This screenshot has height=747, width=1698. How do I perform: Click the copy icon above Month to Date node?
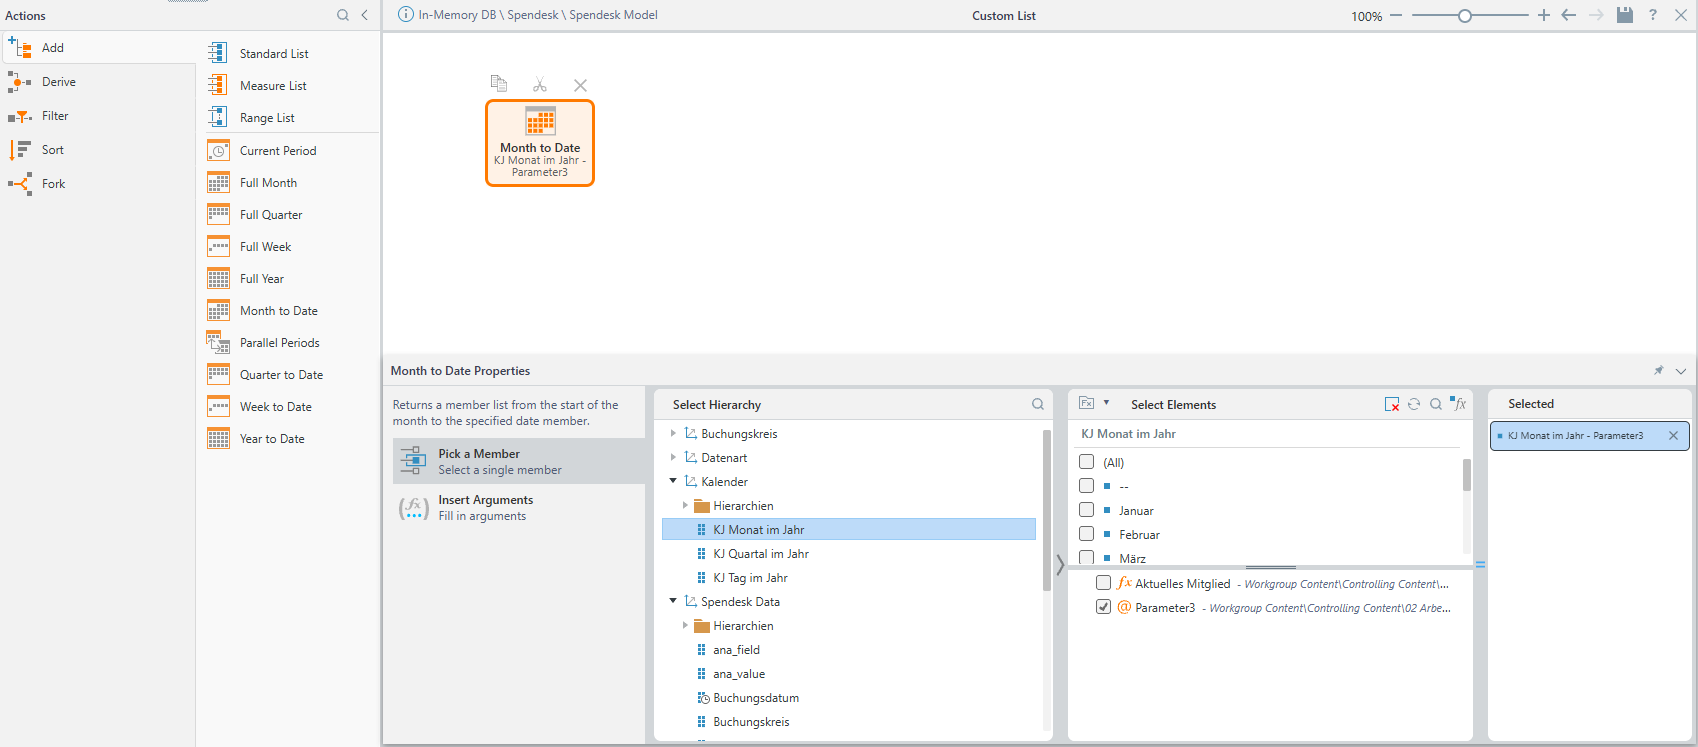tap(499, 84)
